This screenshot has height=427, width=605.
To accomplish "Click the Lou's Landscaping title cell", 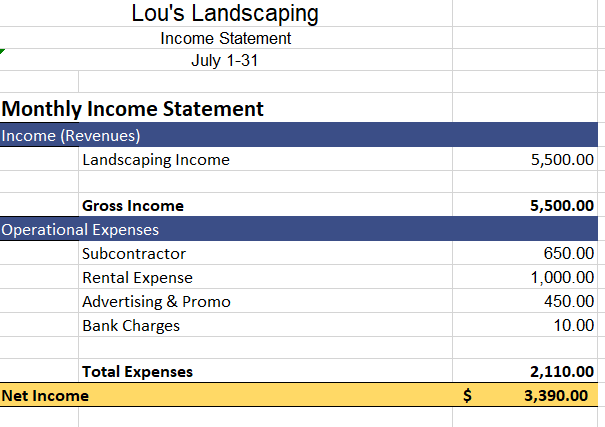I will point(225,14).
